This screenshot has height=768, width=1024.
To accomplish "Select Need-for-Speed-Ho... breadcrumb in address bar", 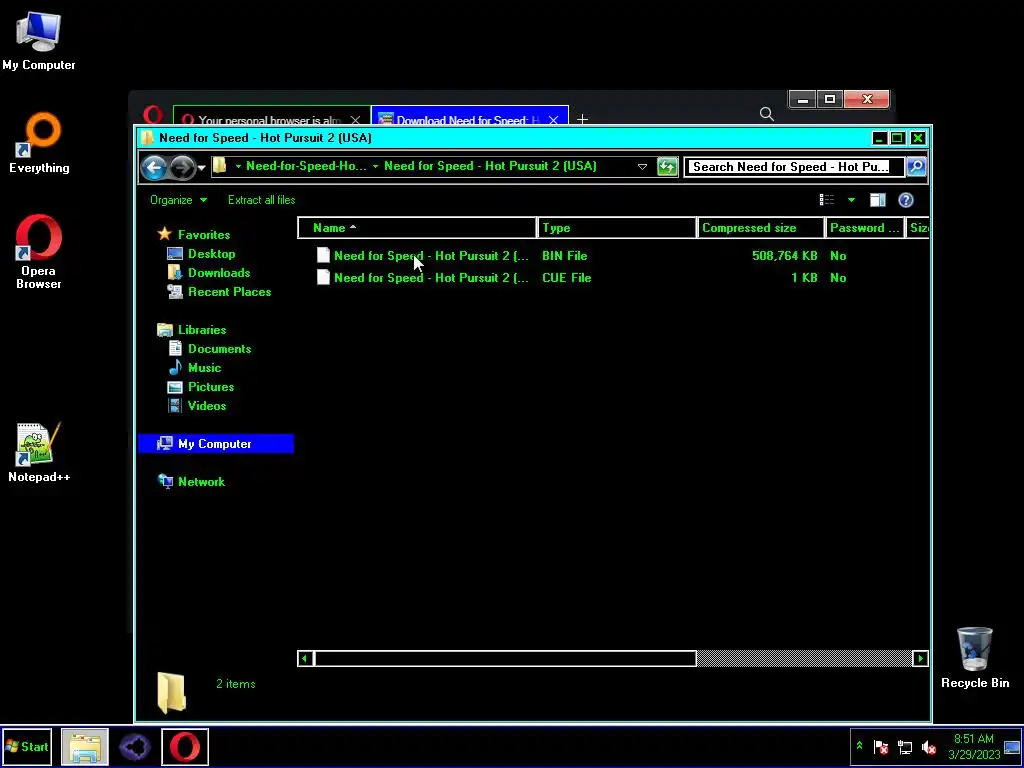I will pos(306,166).
